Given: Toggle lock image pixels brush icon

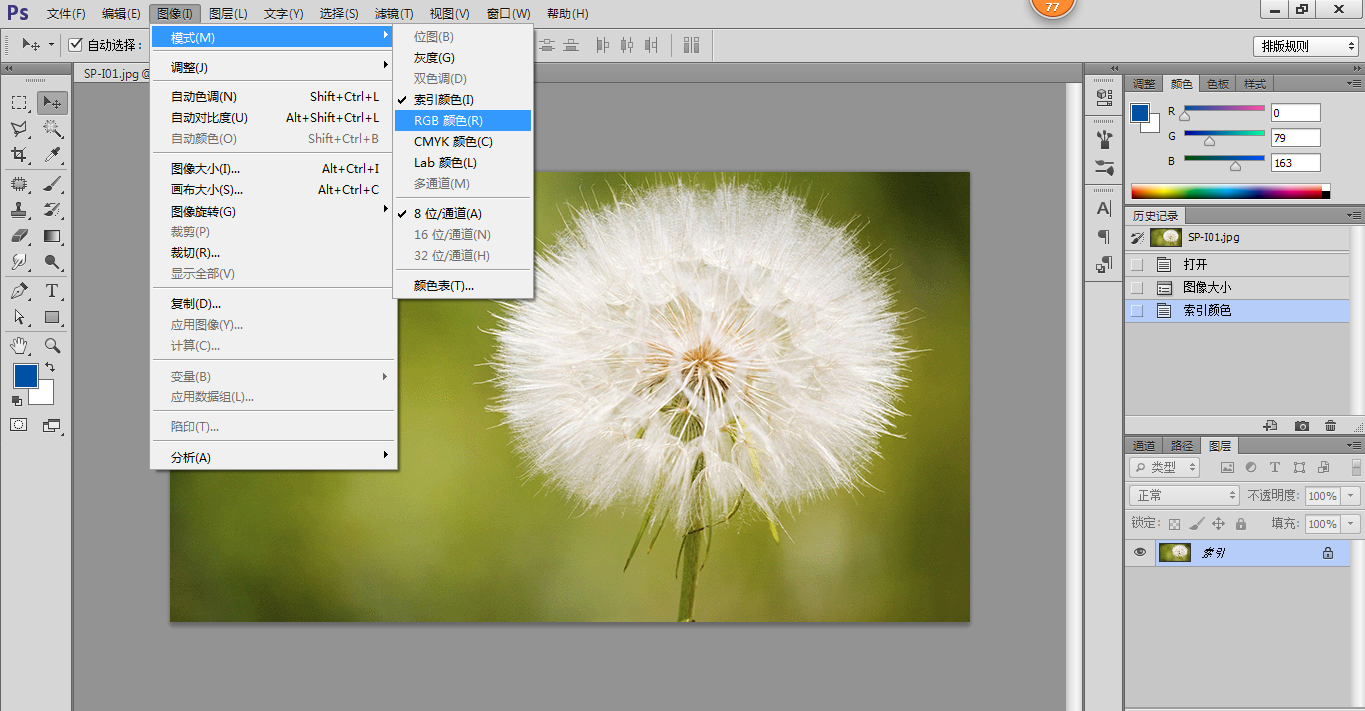Looking at the screenshot, I should point(1197,524).
